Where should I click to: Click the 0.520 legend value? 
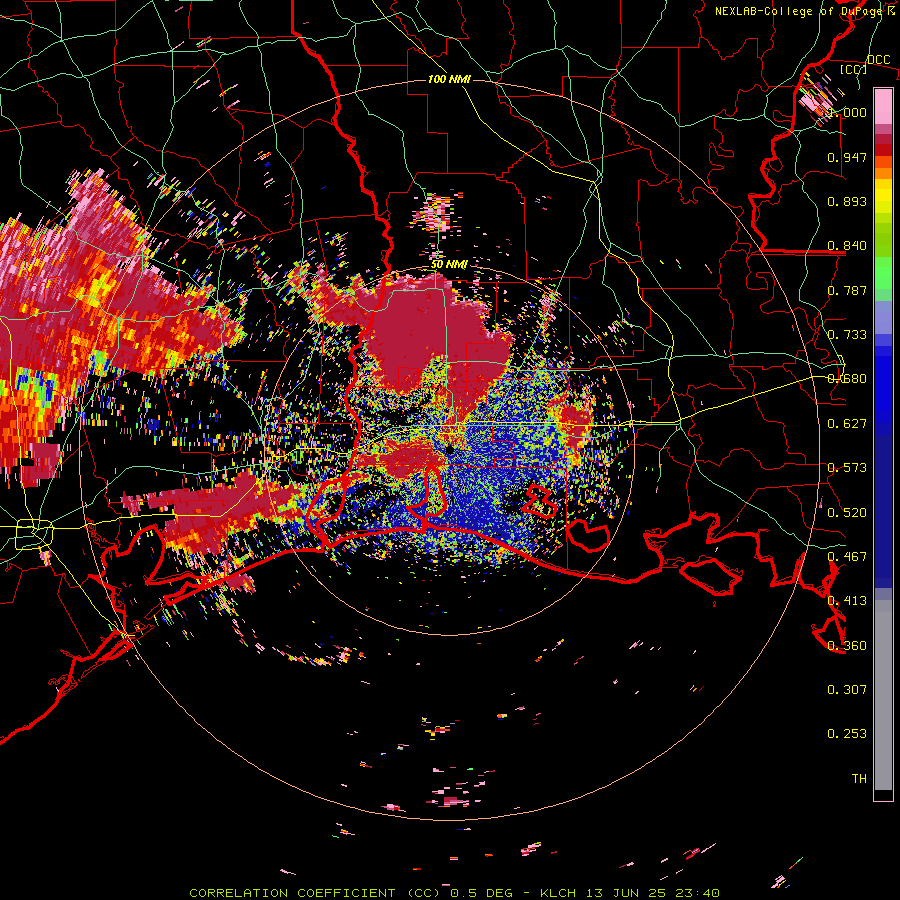click(847, 513)
